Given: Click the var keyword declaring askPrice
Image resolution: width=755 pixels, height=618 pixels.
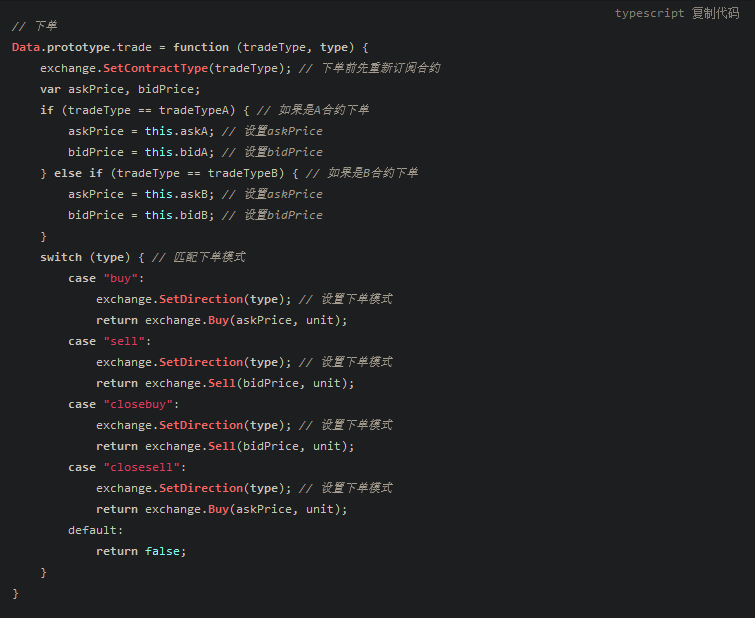Looking at the screenshot, I should pos(50,89).
